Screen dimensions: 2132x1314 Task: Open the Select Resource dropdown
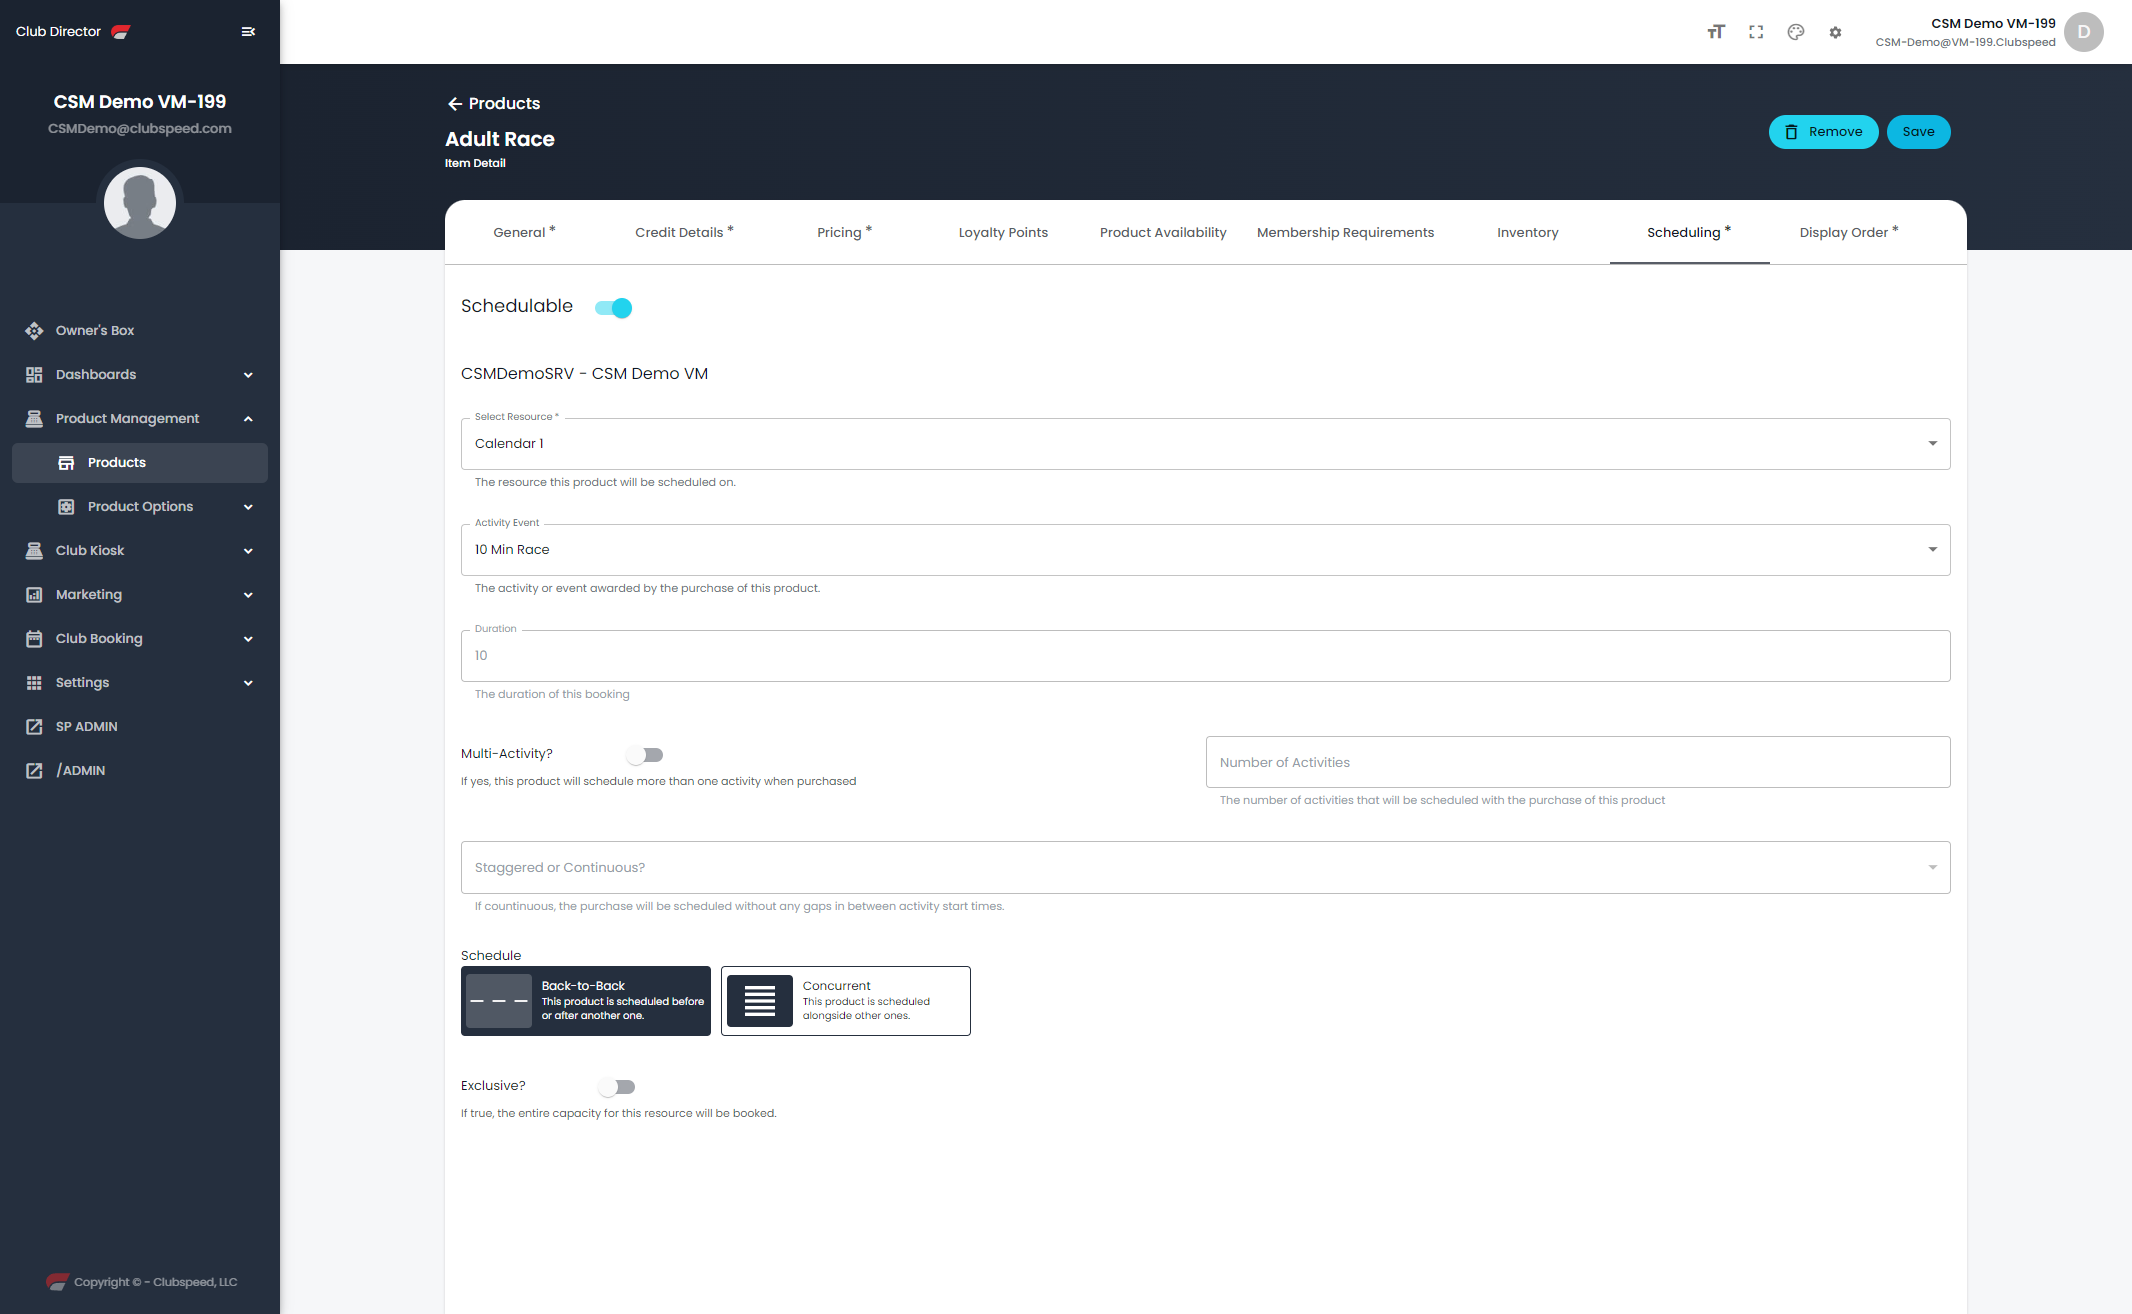(x=1205, y=444)
